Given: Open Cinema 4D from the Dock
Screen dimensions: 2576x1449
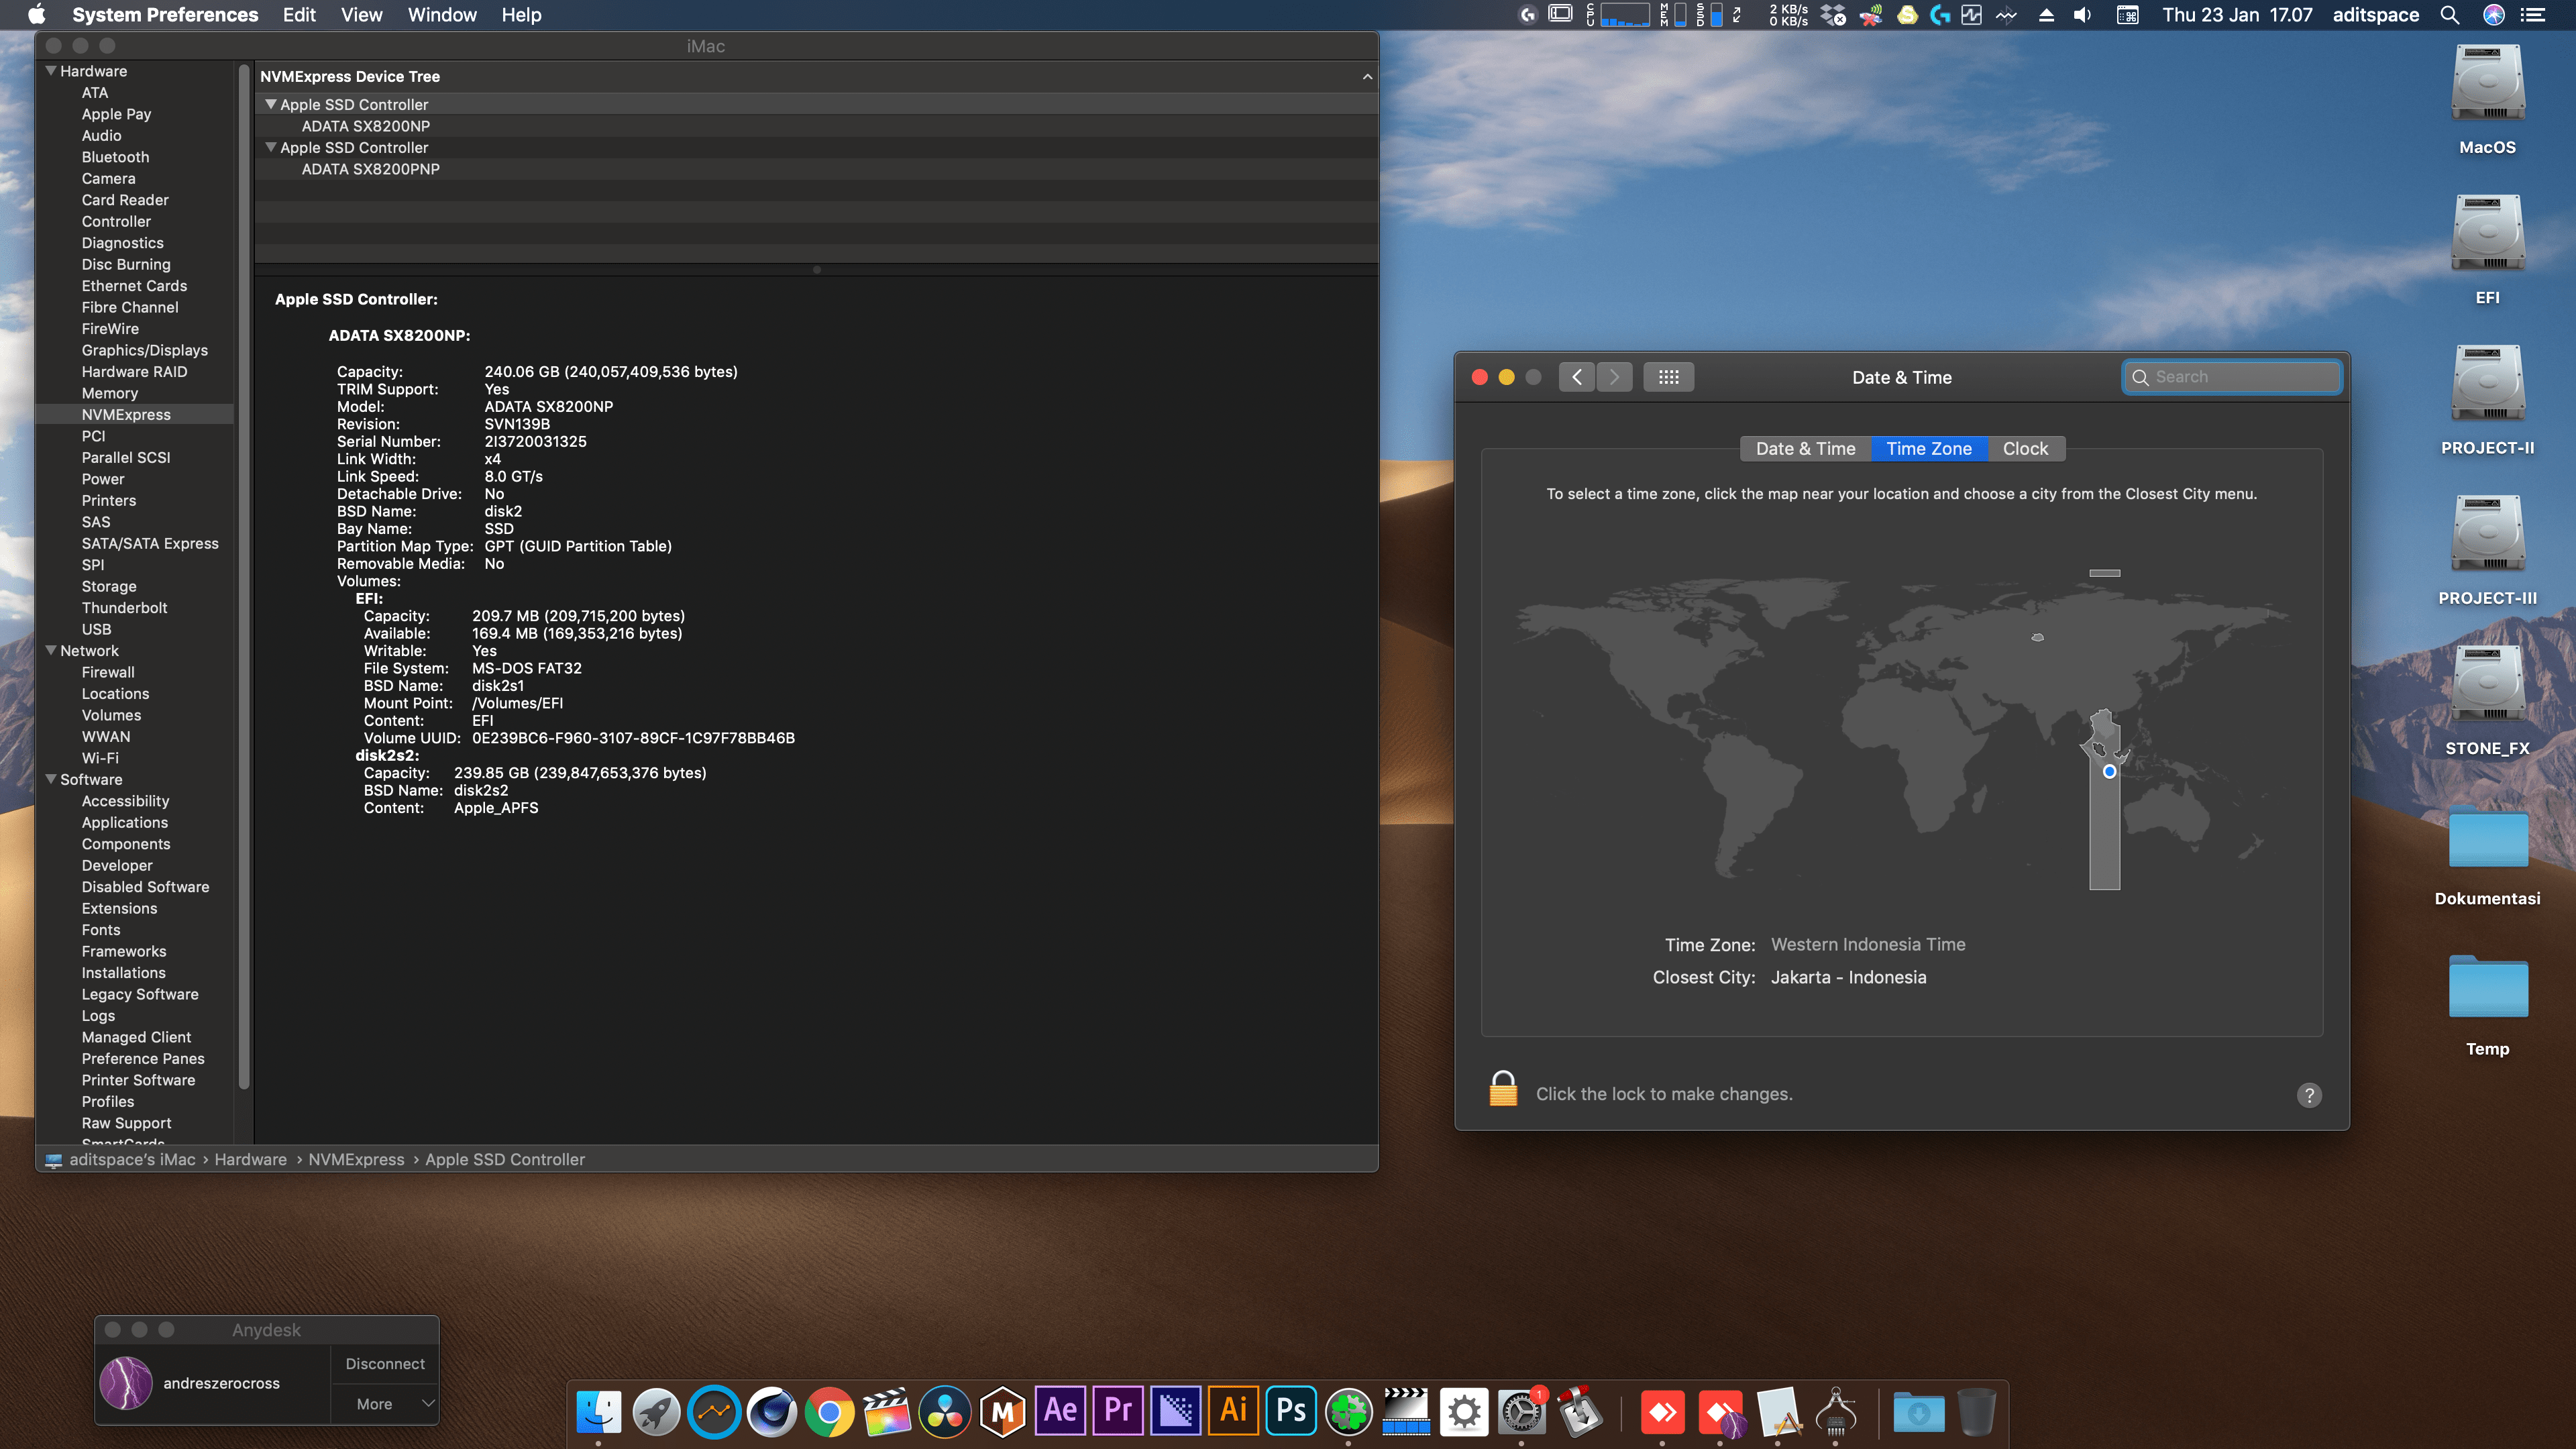Looking at the screenshot, I should point(772,1412).
